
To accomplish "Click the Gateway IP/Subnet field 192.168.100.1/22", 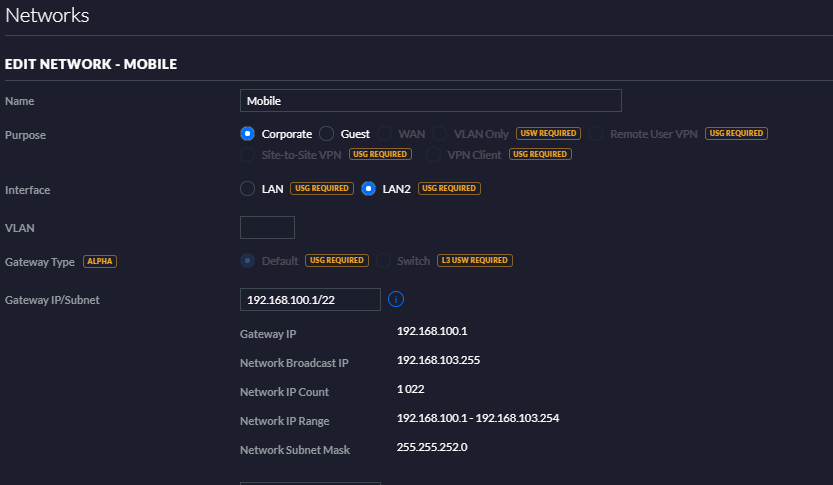I will pyautogui.click(x=310, y=299).
